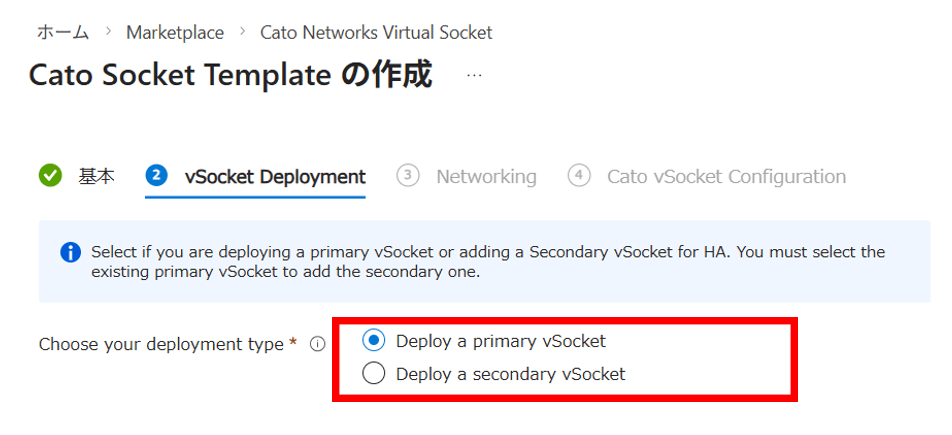Image resolution: width=952 pixels, height=435 pixels.
Task: Click the blue step 2 circle icon
Action: coord(156,176)
